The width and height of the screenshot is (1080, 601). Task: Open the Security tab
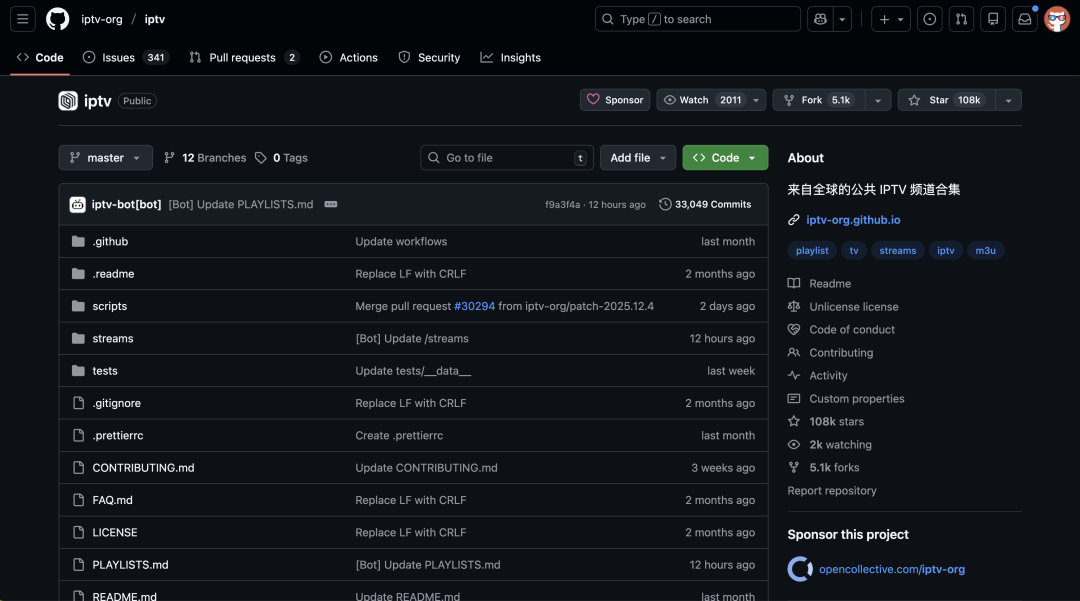(429, 58)
